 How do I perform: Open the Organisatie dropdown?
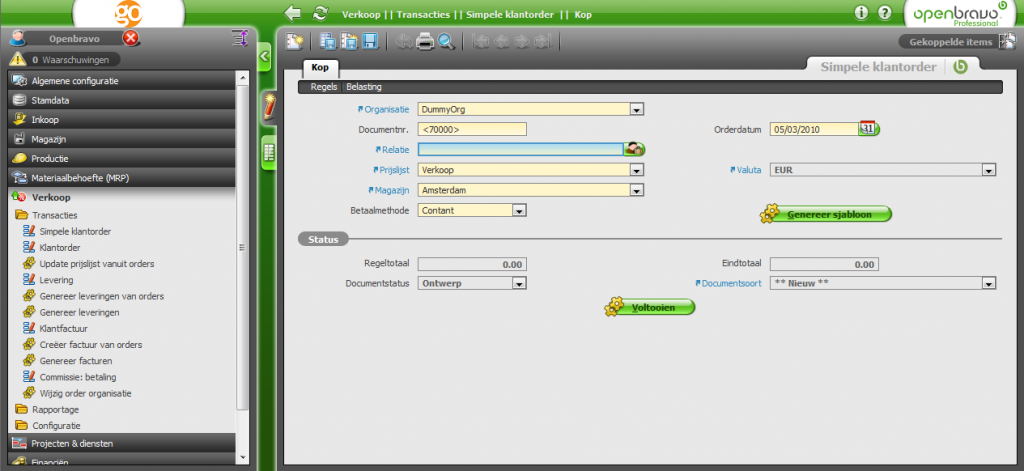636,109
